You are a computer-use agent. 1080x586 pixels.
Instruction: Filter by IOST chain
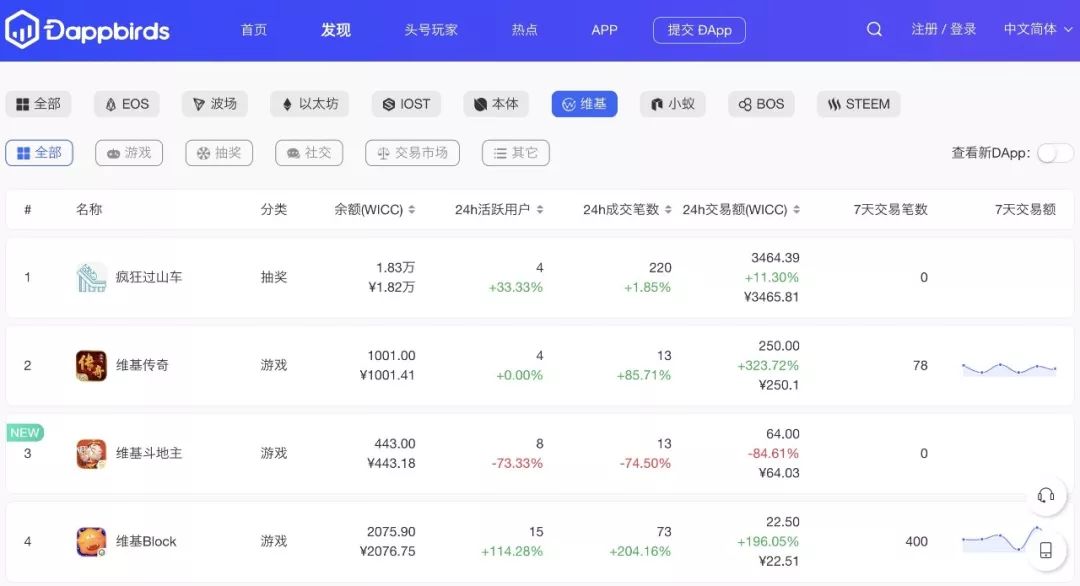pos(406,104)
